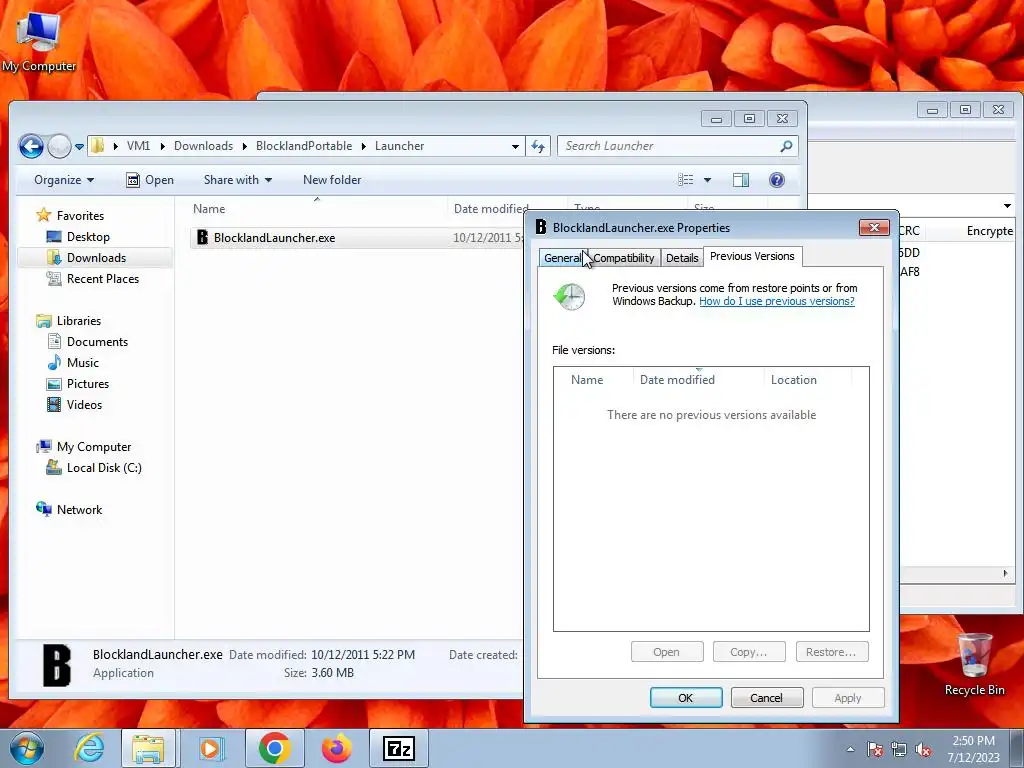Image resolution: width=1024 pixels, height=768 pixels.
Task: Click Windows Explorer taskbar icon
Action: click(148, 748)
